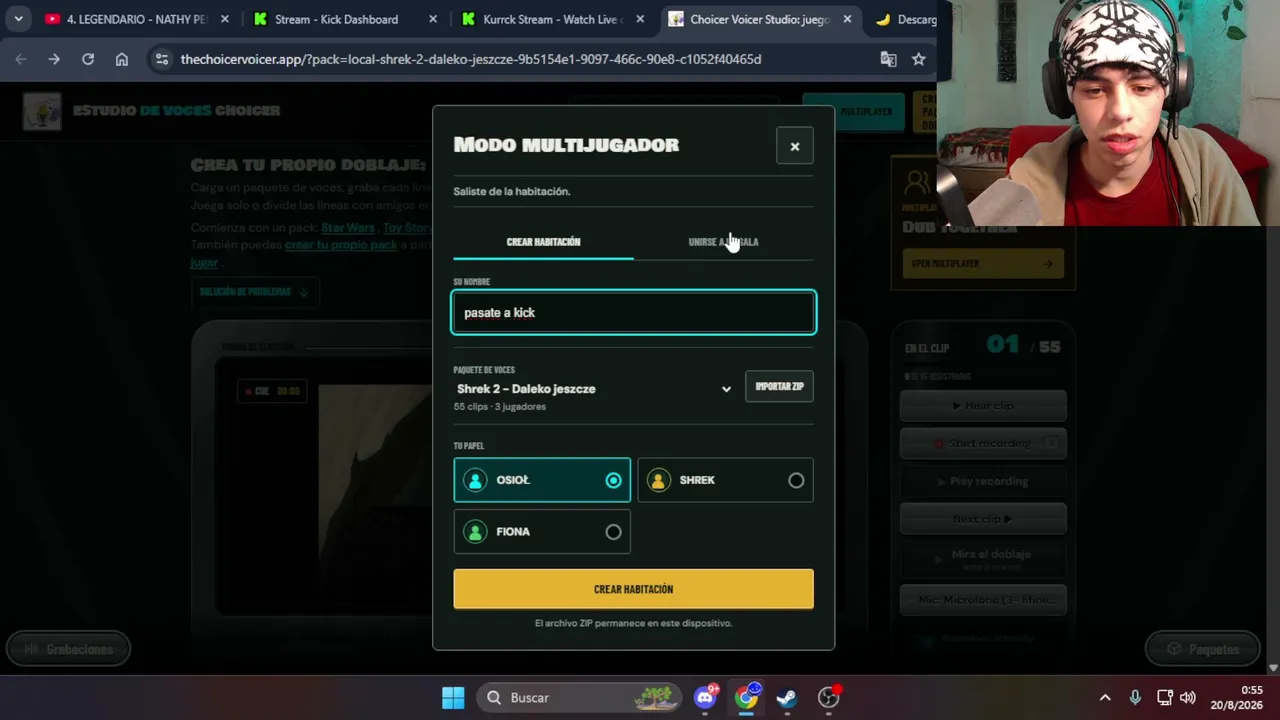Viewport: 1280px width, 720px height.
Task: Click the Open Multiplayer button
Action: 983,264
